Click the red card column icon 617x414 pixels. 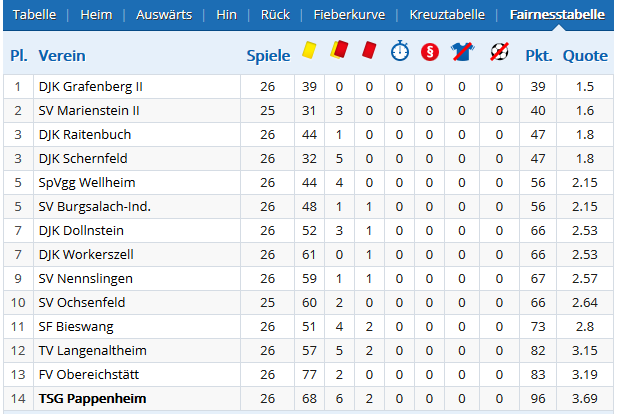click(369, 50)
